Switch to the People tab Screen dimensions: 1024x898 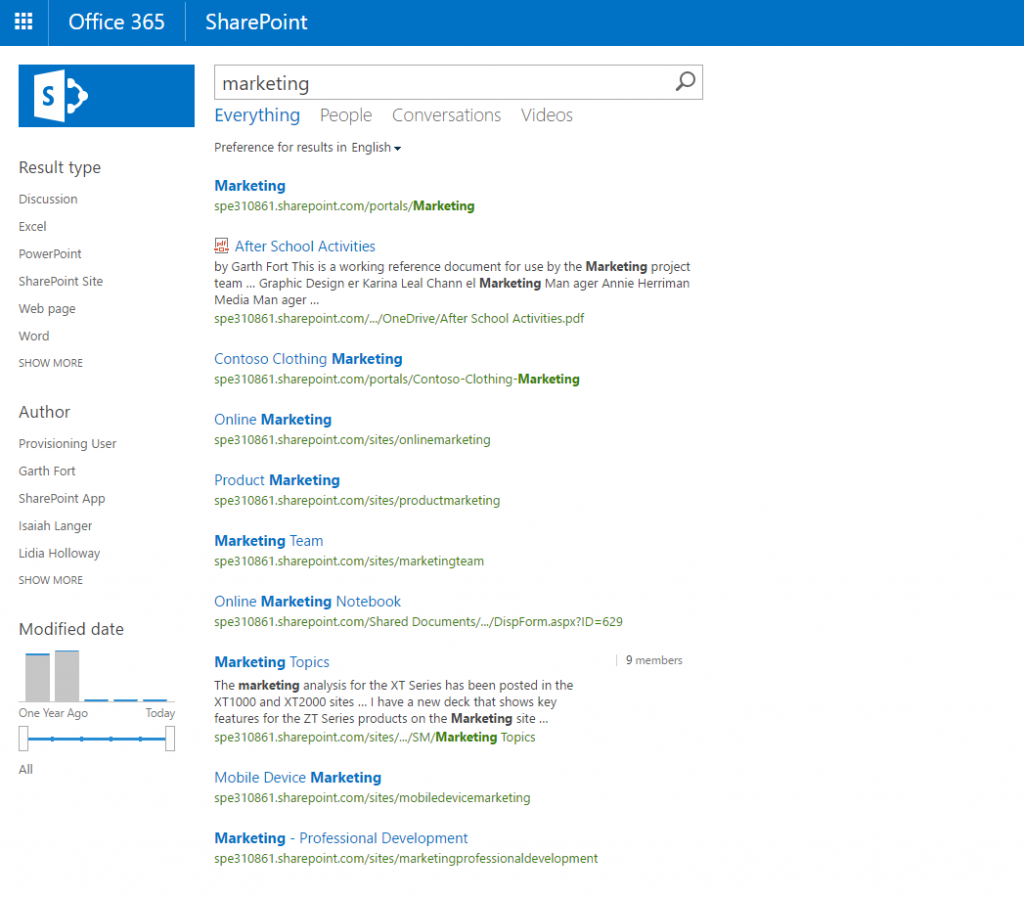(345, 115)
